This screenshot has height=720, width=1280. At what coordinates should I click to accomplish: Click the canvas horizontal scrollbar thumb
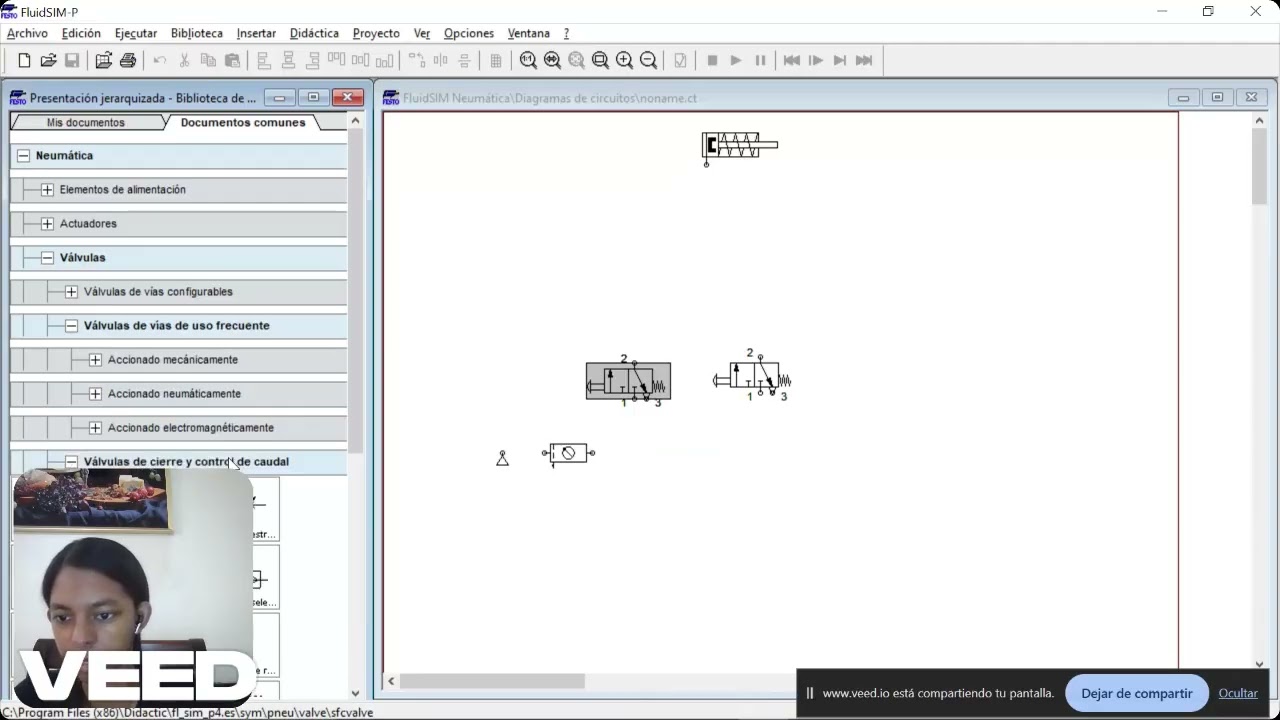click(x=492, y=681)
